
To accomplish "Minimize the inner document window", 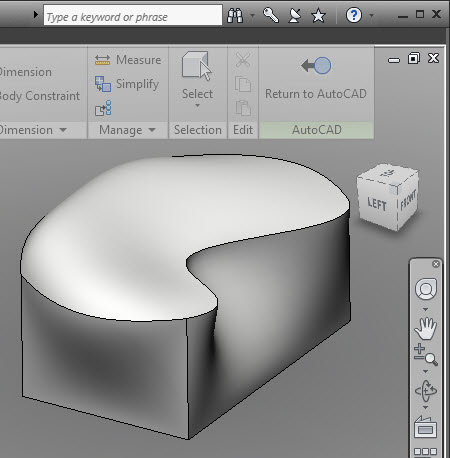I will pyautogui.click(x=394, y=60).
